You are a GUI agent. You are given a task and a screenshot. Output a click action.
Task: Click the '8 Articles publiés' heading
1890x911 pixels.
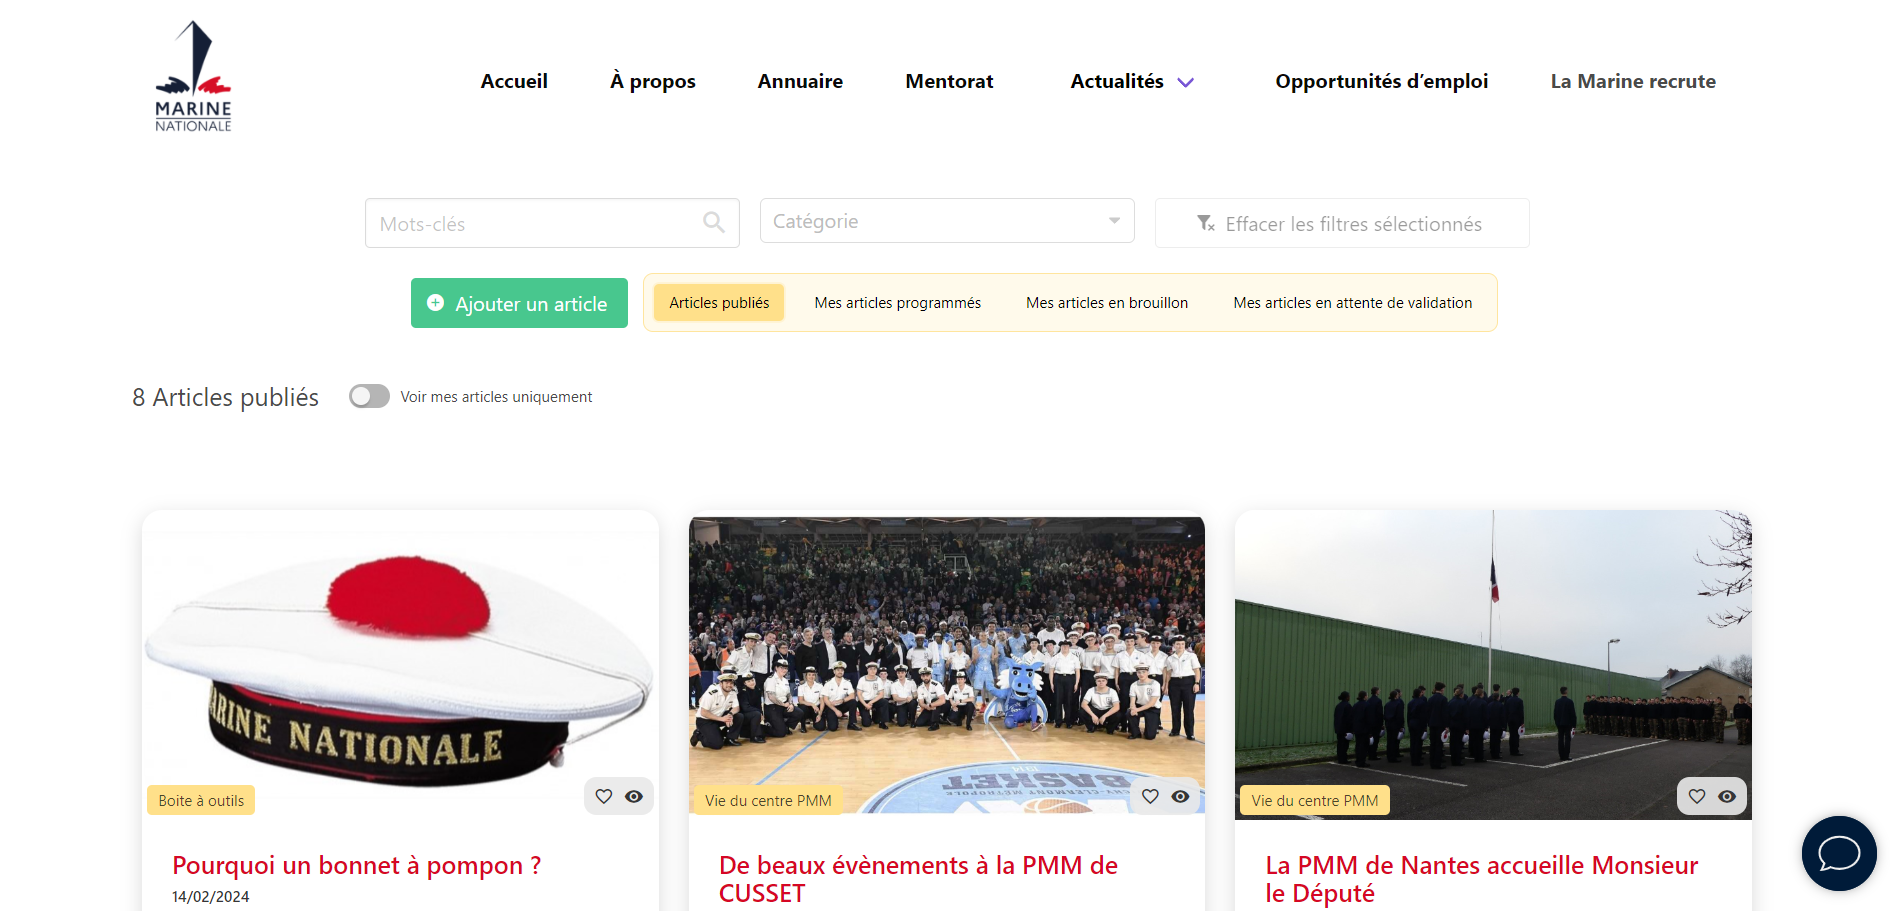click(225, 397)
